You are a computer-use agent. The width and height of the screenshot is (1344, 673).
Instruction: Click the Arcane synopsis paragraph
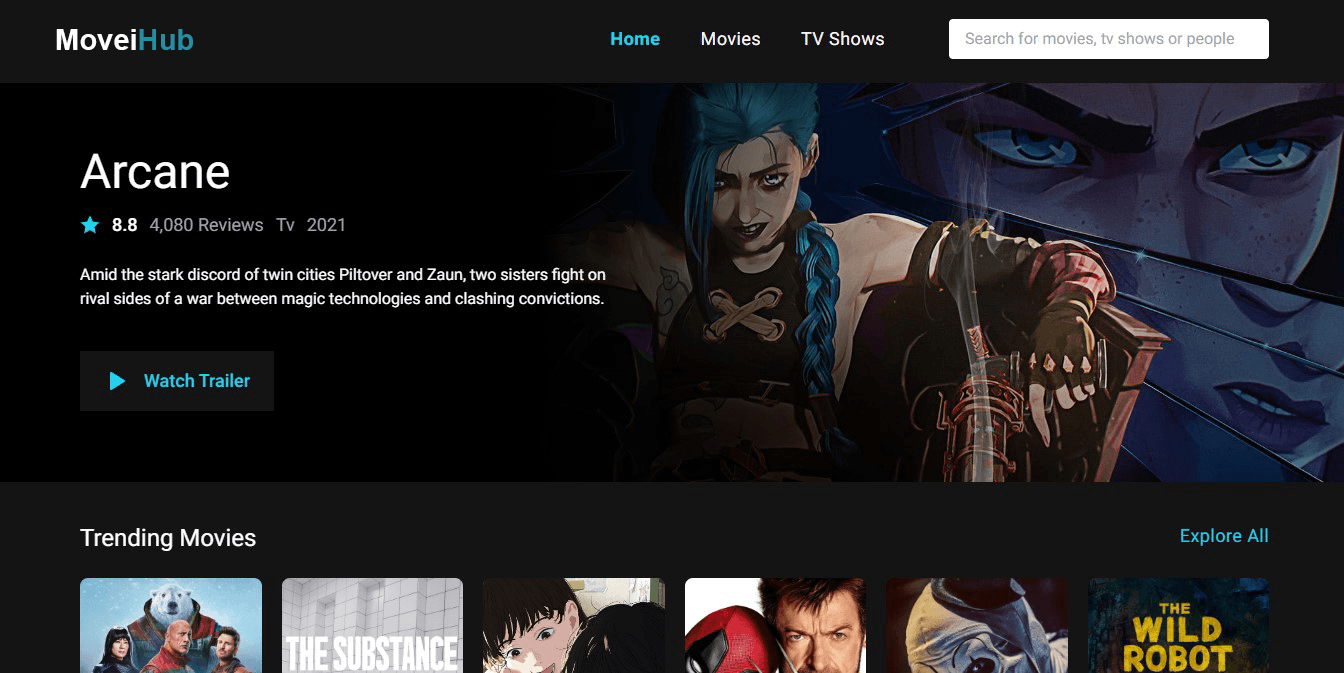coord(343,286)
